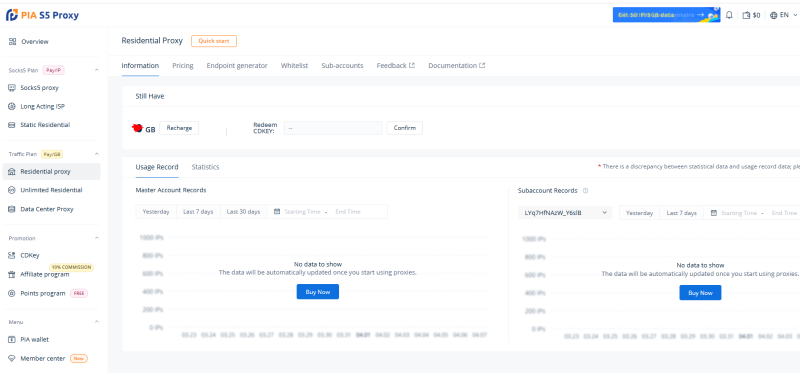Screen dimensions: 800x373
Task: Click the Data Center Proxy icon
Action: [12, 209]
